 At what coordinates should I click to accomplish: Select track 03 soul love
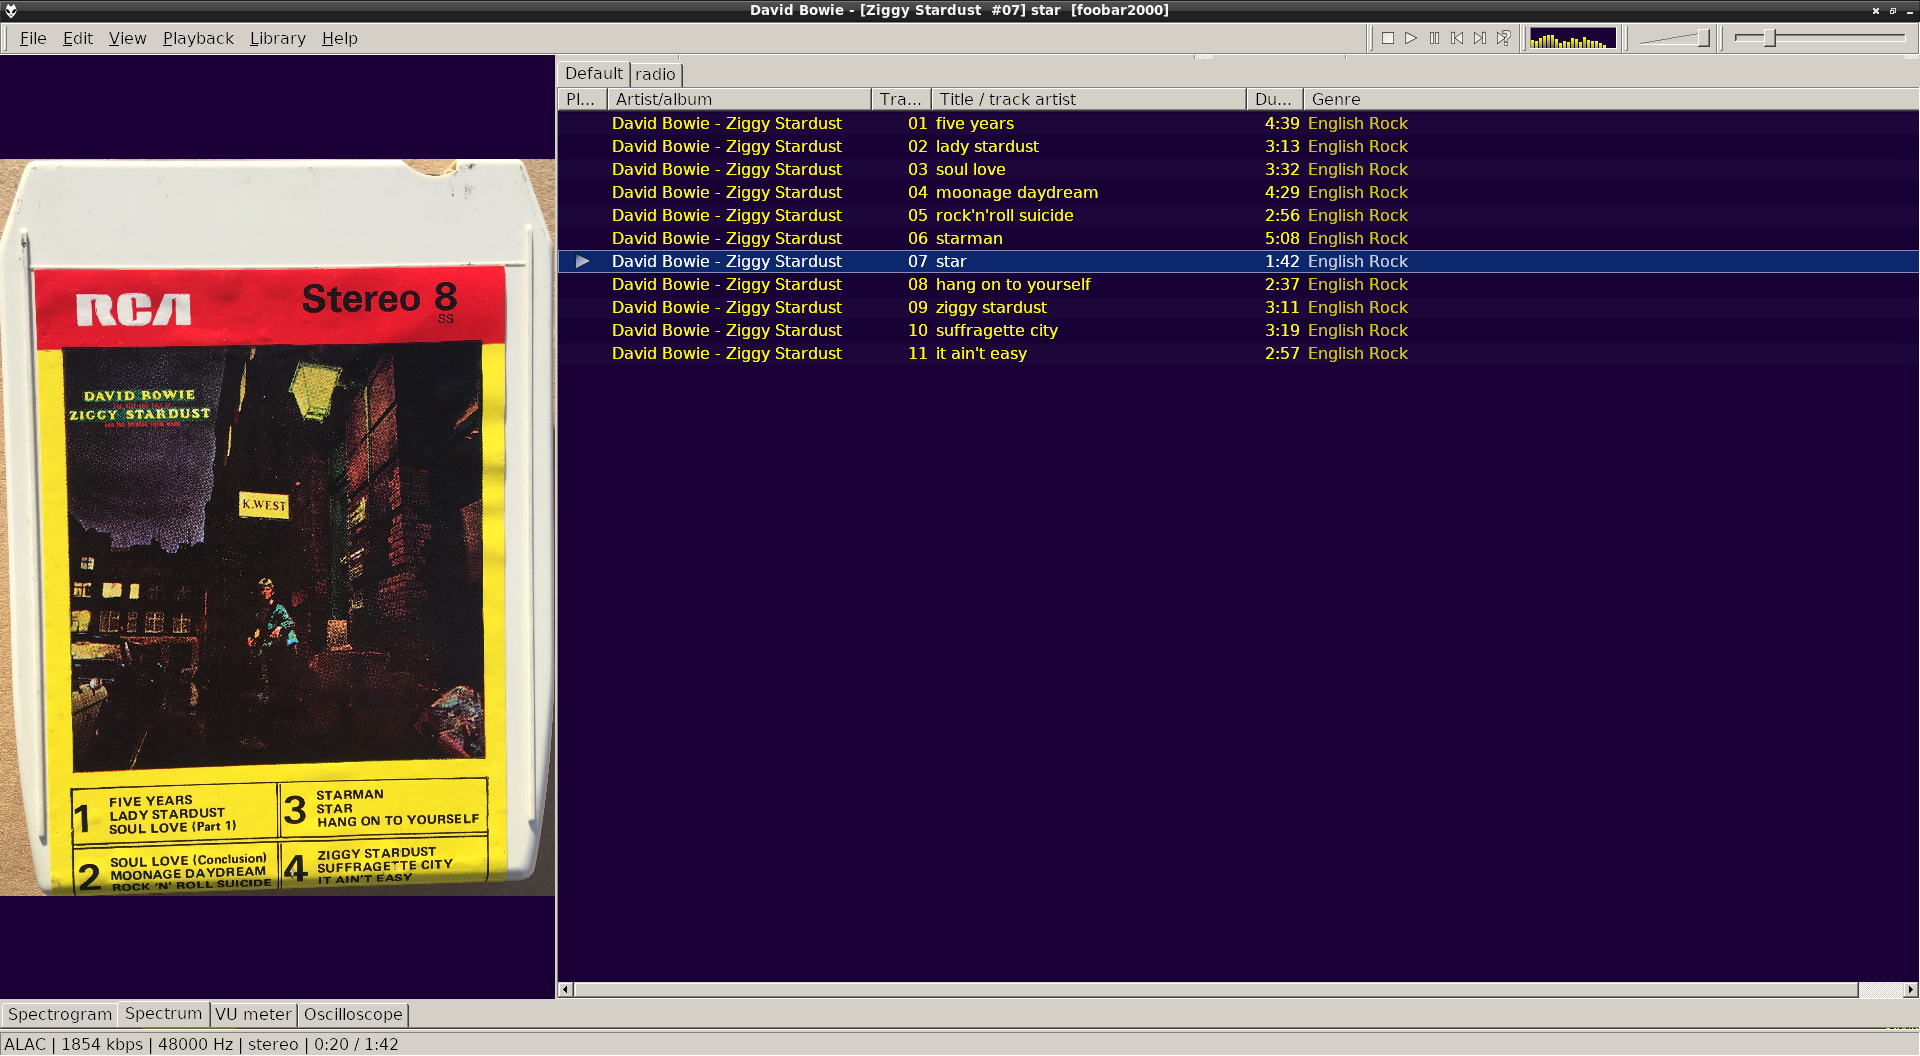click(1238, 169)
